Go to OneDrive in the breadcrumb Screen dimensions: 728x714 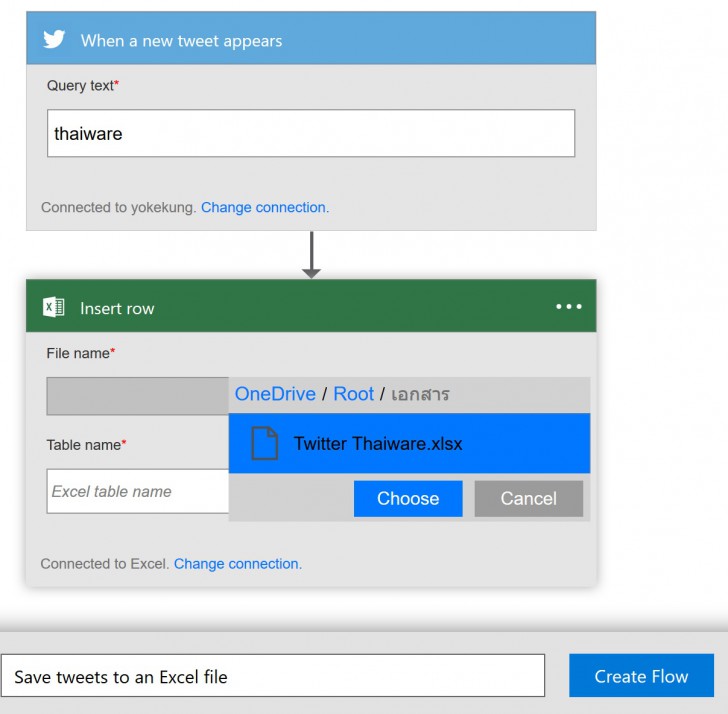click(275, 394)
